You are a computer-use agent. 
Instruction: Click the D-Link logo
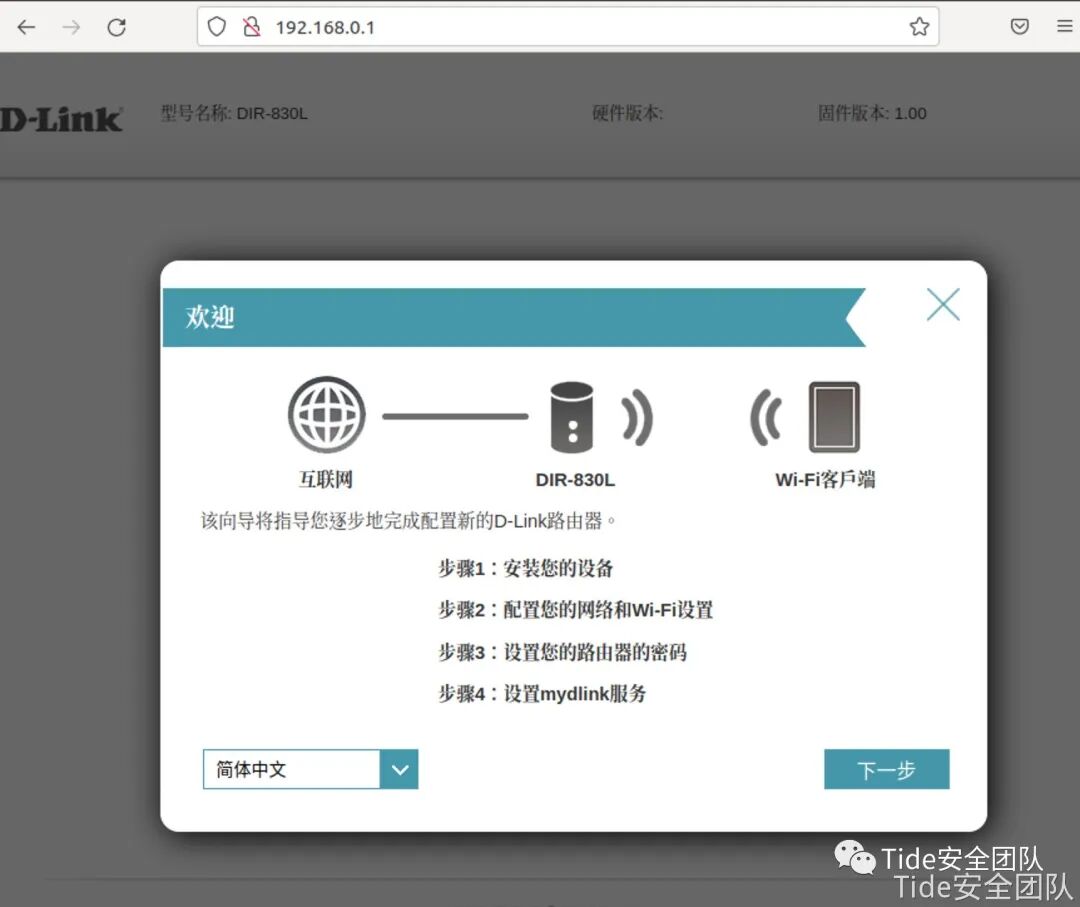pyautogui.click(x=61, y=120)
